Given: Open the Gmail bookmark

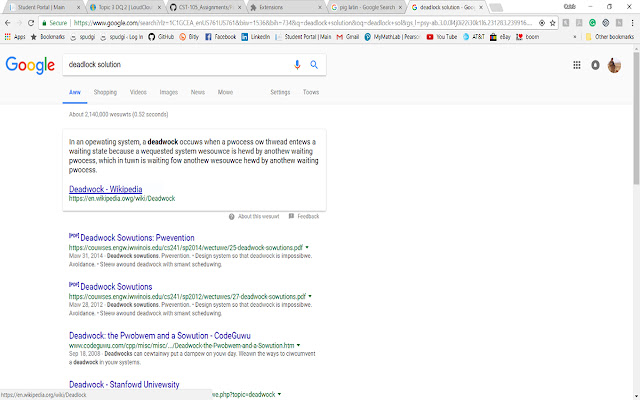Looking at the screenshot, I should [348, 37].
